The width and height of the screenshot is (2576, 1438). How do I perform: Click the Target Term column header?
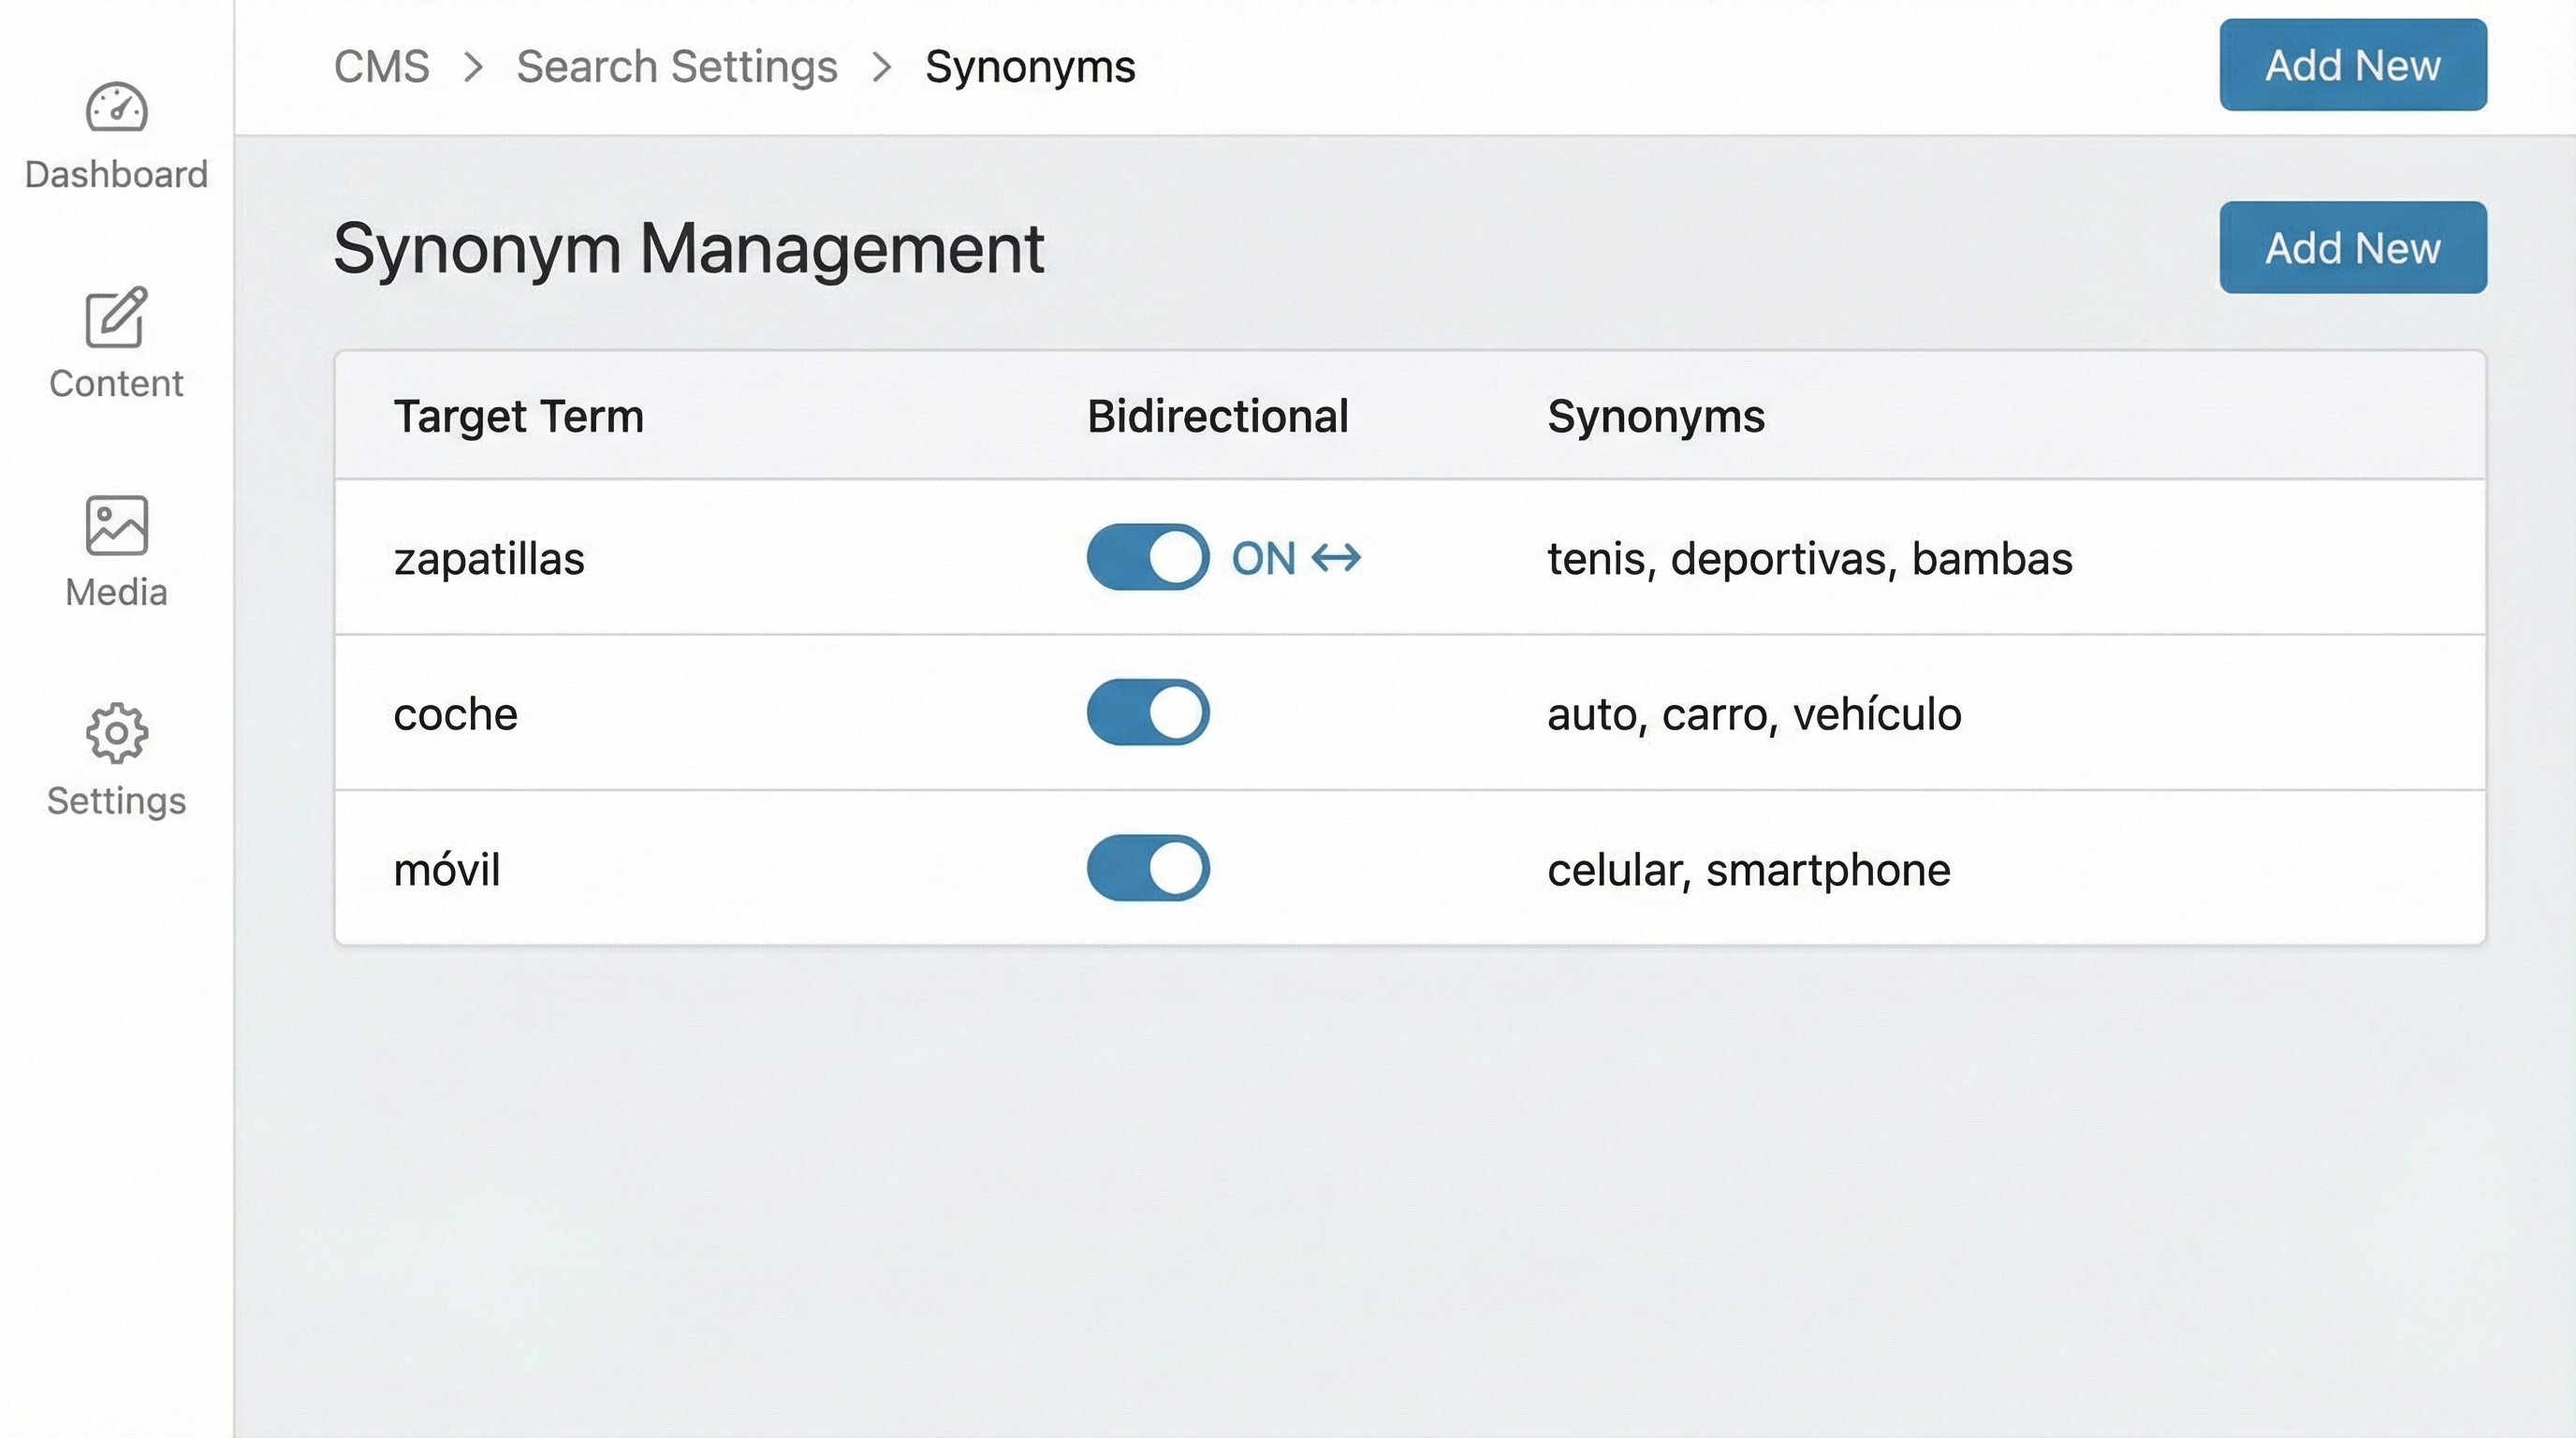[x=518, y=416]
